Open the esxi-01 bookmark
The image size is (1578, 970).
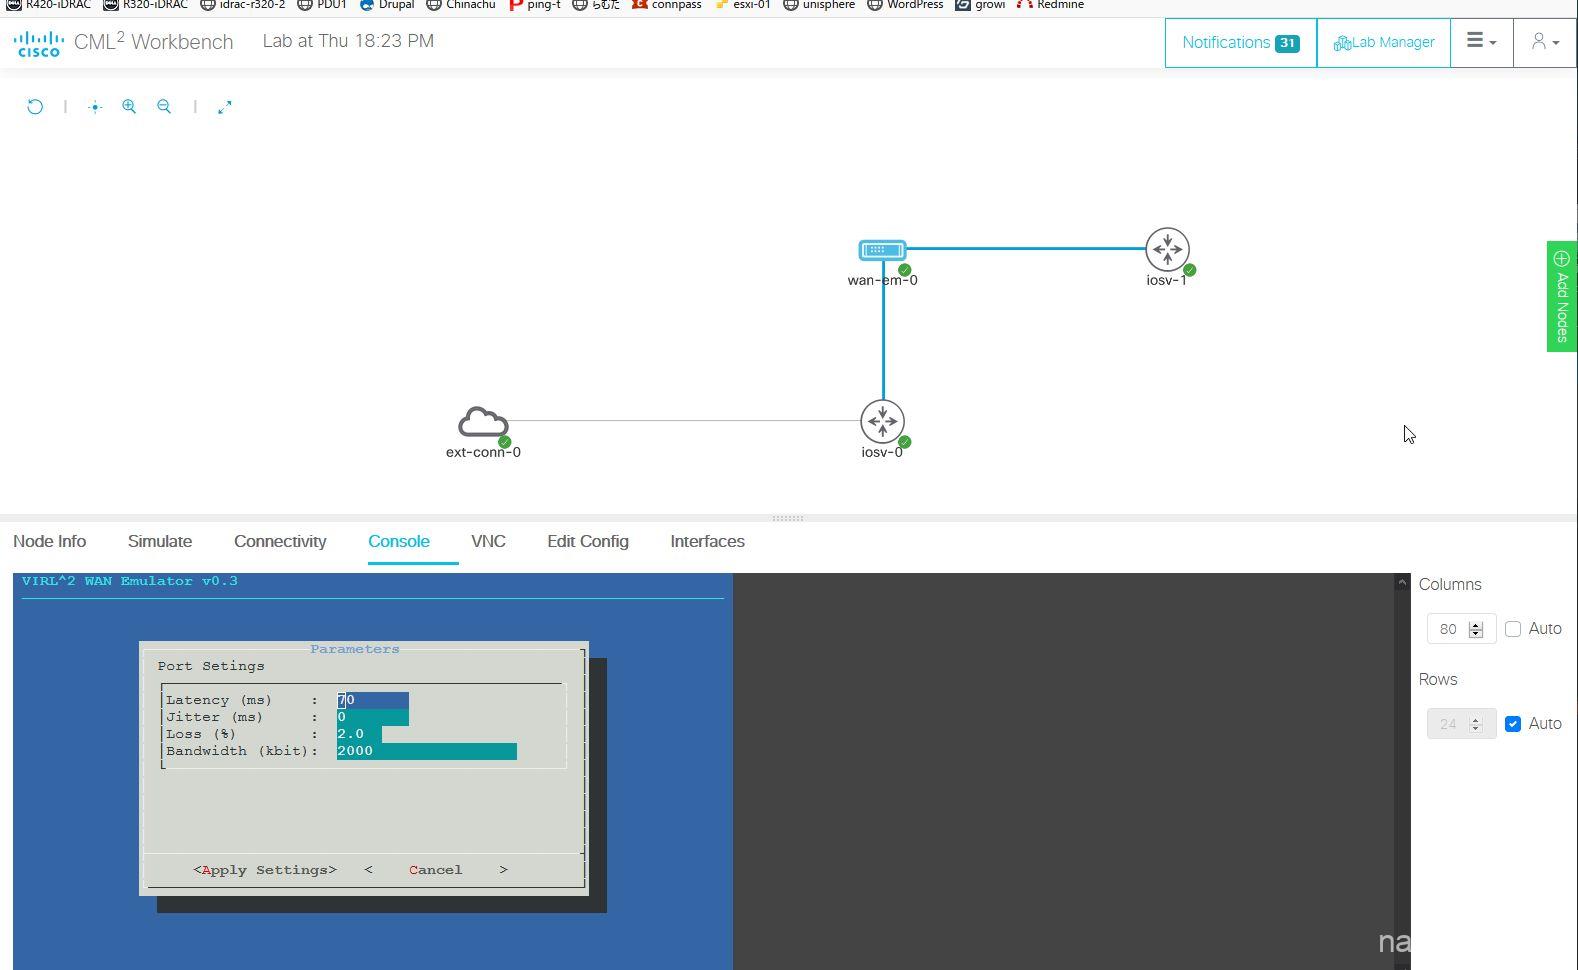coord(743,5)
